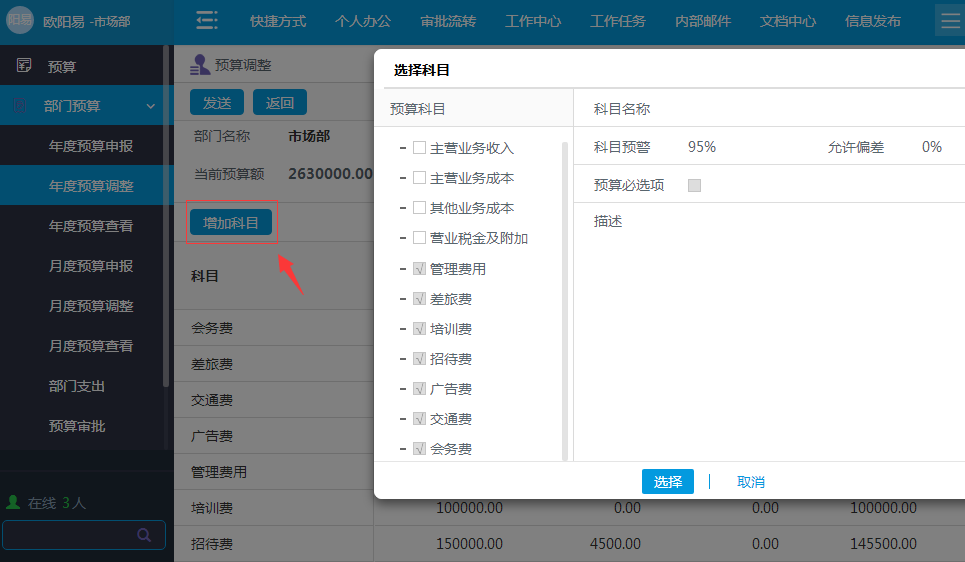This screenshot has height=562, width=965.
Task: Collapse the 营业税金及附加 tree node
Action: point(402,238)
